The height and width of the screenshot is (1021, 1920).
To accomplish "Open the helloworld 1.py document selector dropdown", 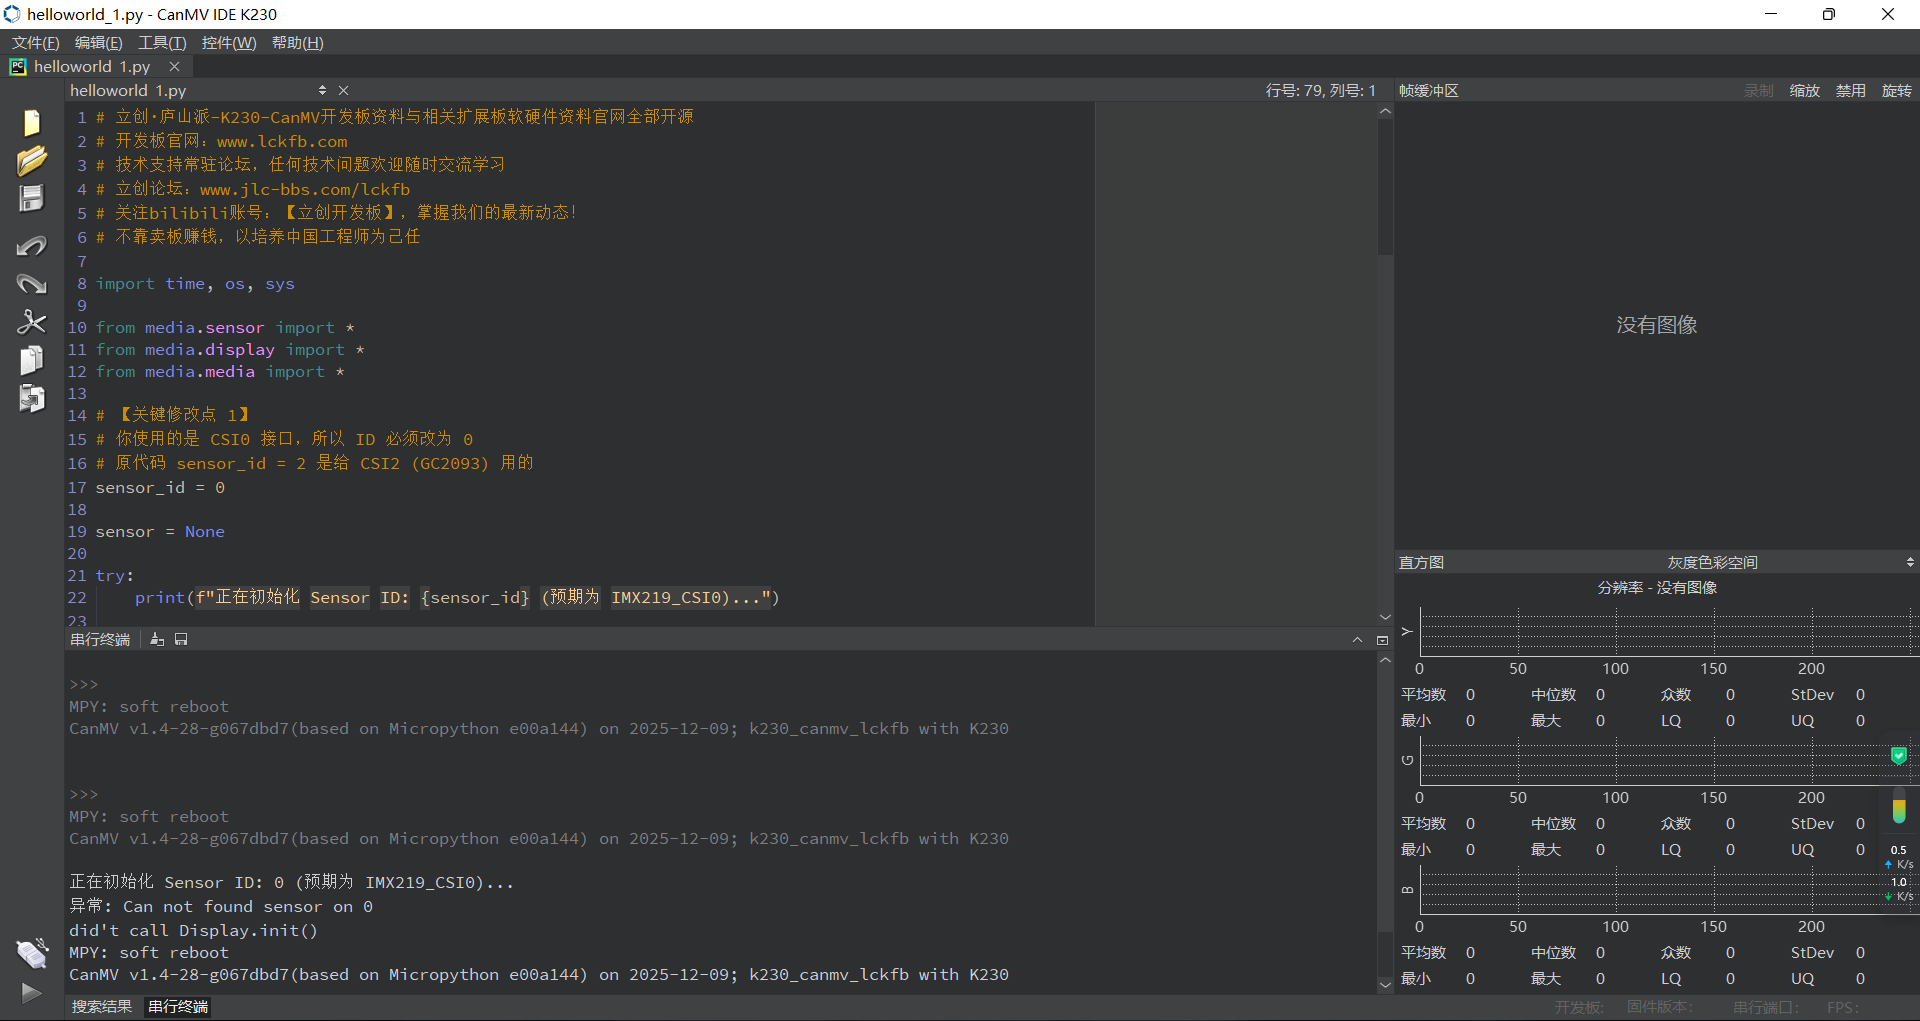I will point(322,91).
